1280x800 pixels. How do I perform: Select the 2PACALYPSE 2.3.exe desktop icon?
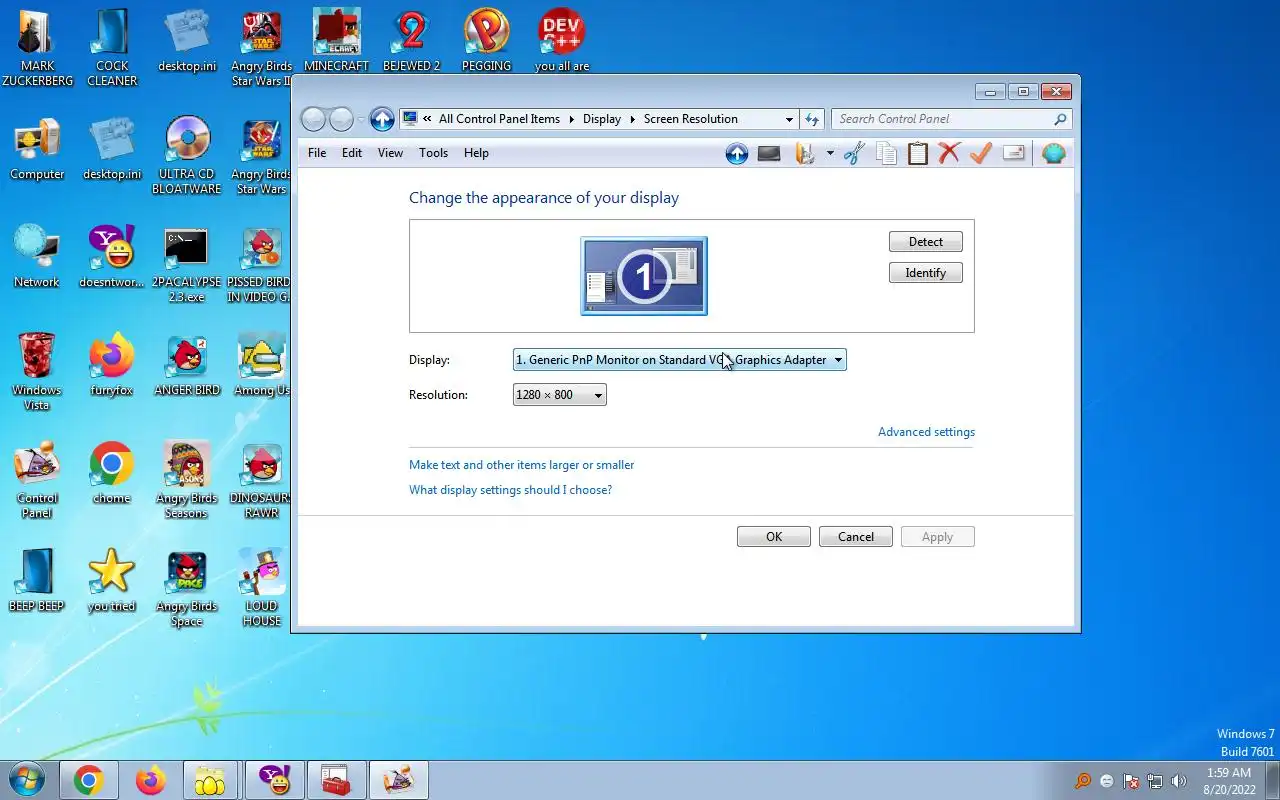point(187,265)
